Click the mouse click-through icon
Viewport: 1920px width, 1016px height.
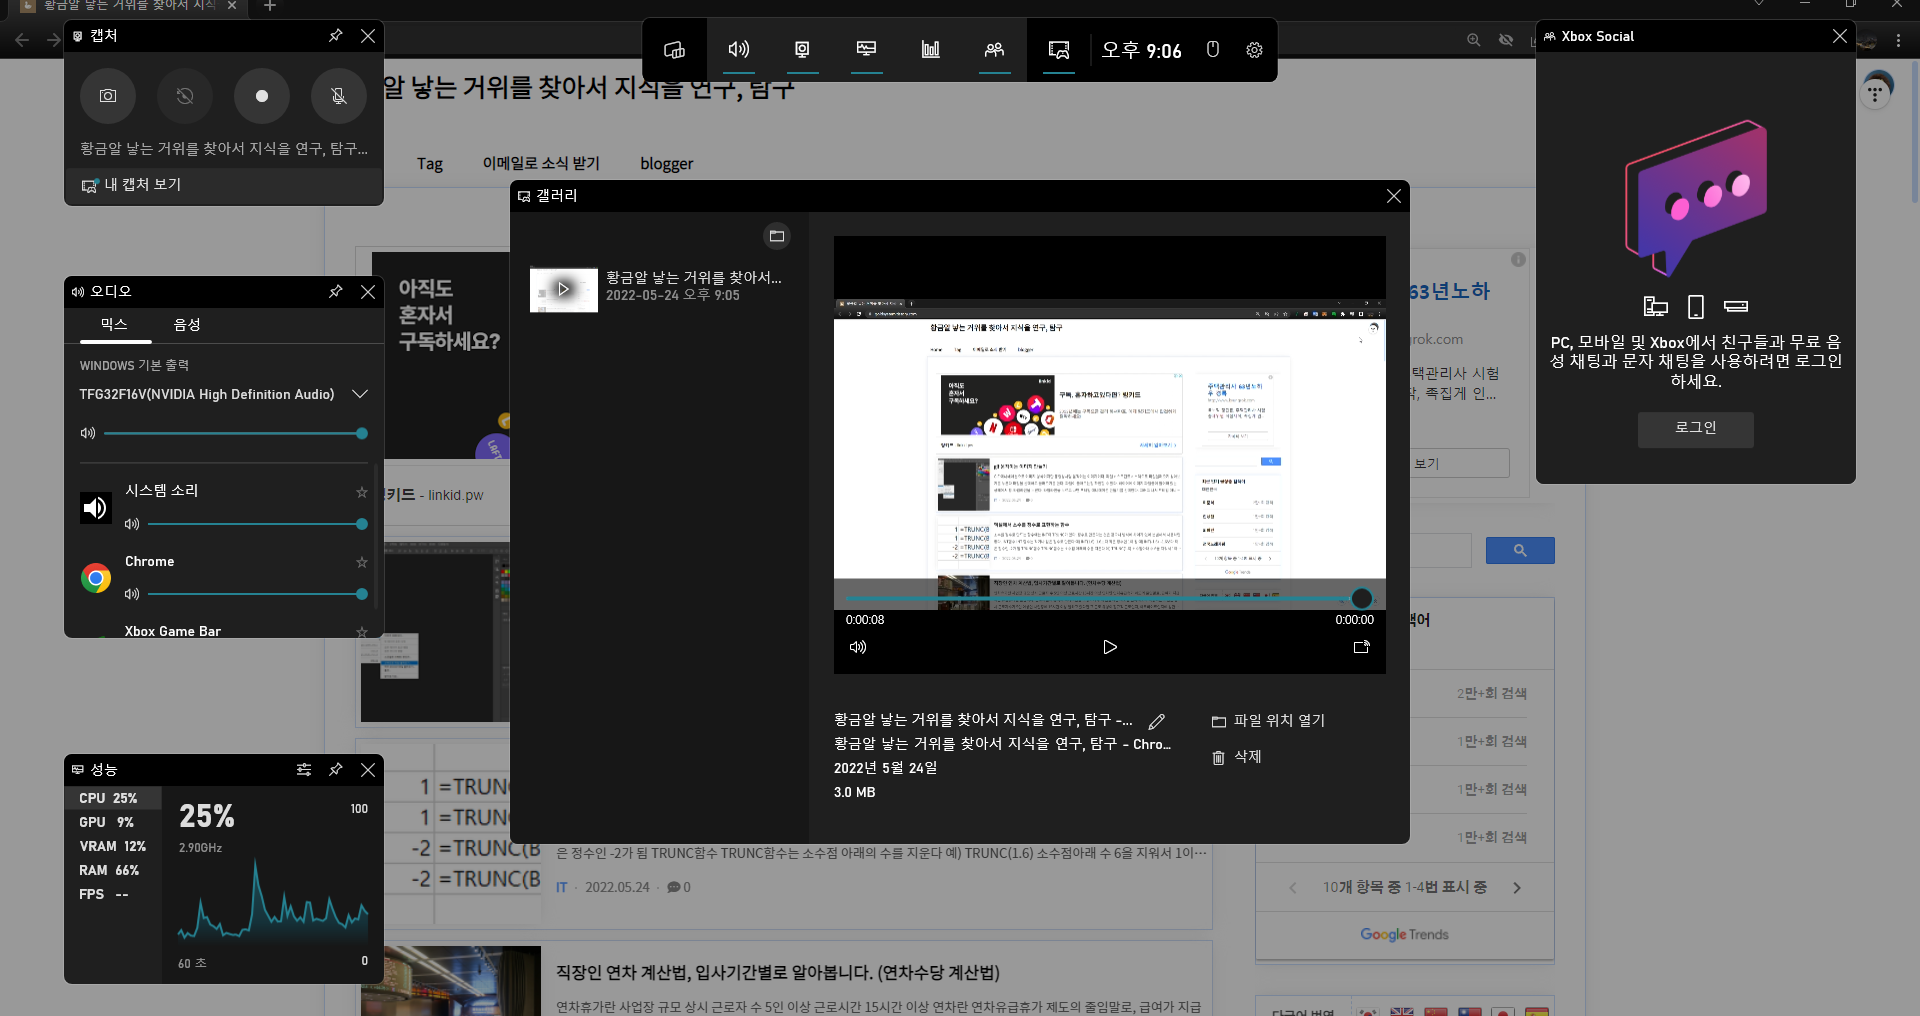click(x=1213, y=50)
